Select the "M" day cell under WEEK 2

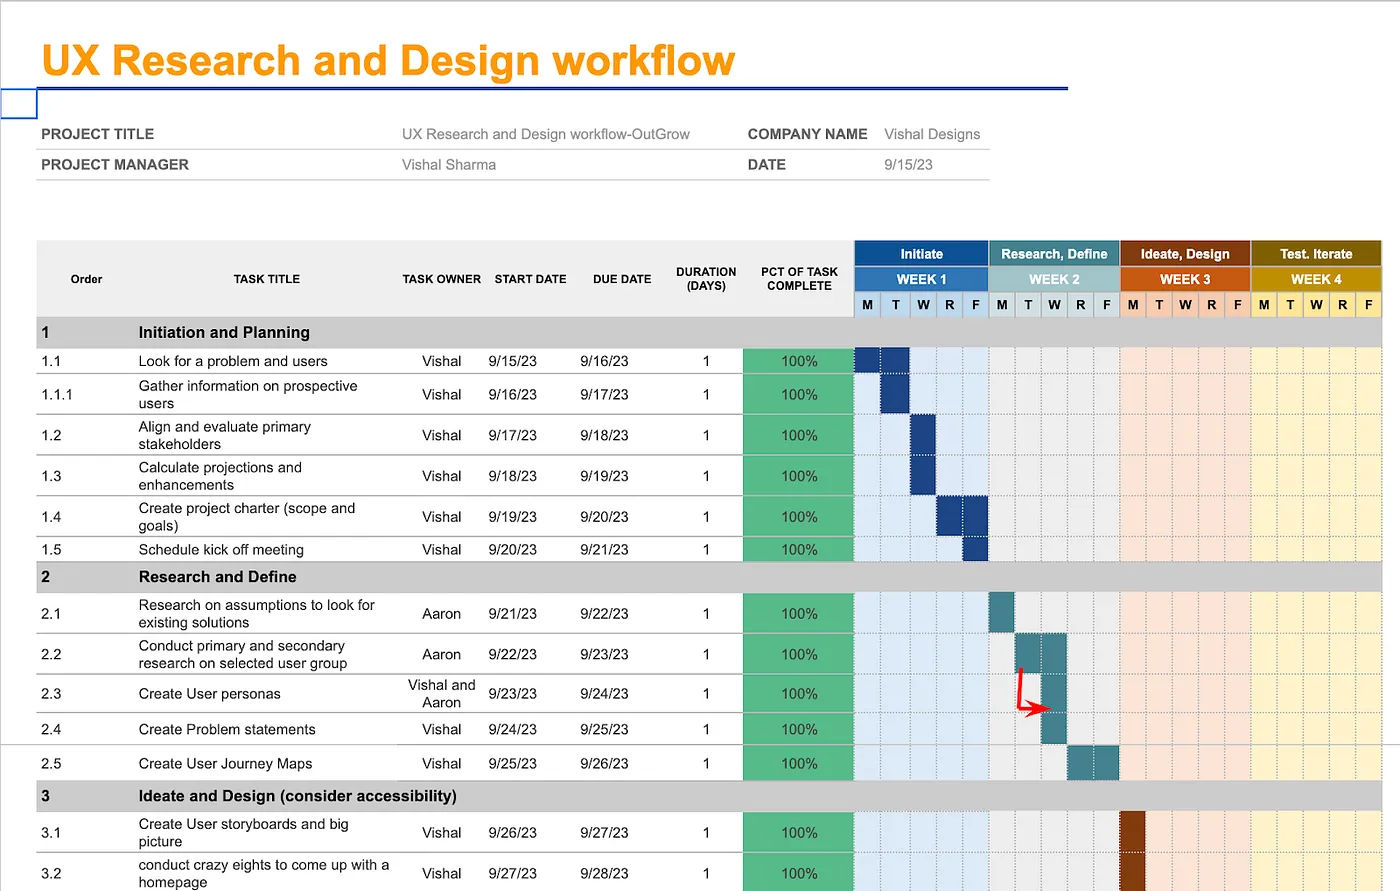pyautogui.click(x=1001, y=304)
